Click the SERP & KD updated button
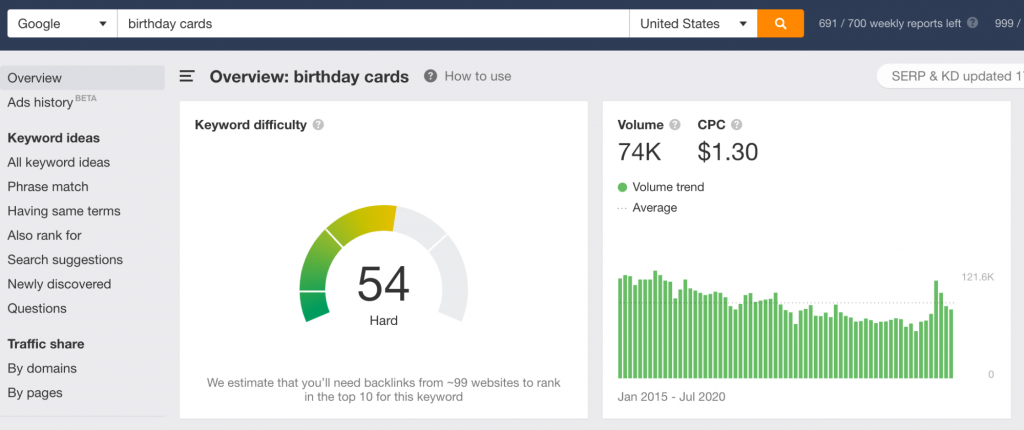The width and height of the screenshot is (1024, 430). pos(950,76)
